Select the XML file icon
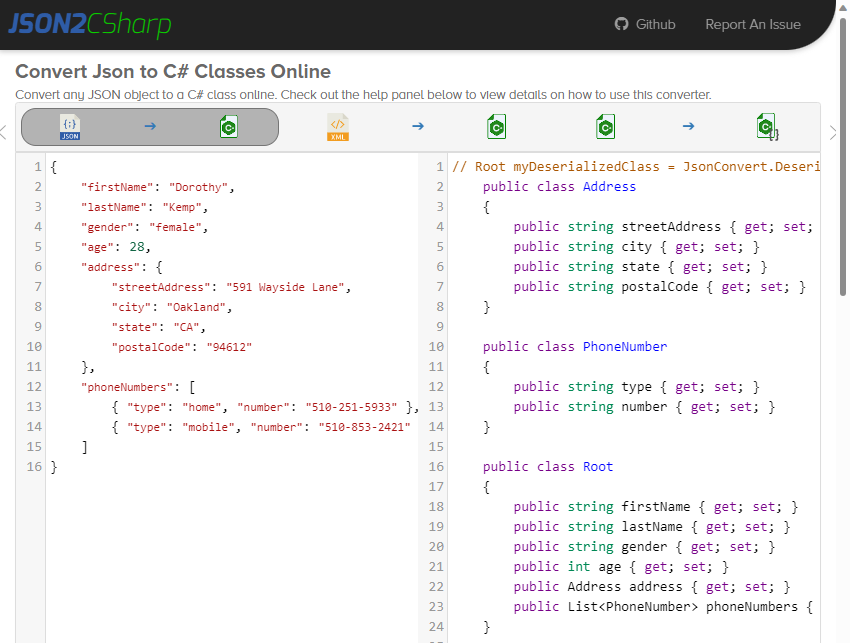This screenshot has width=850, height=643. point(338,127)
